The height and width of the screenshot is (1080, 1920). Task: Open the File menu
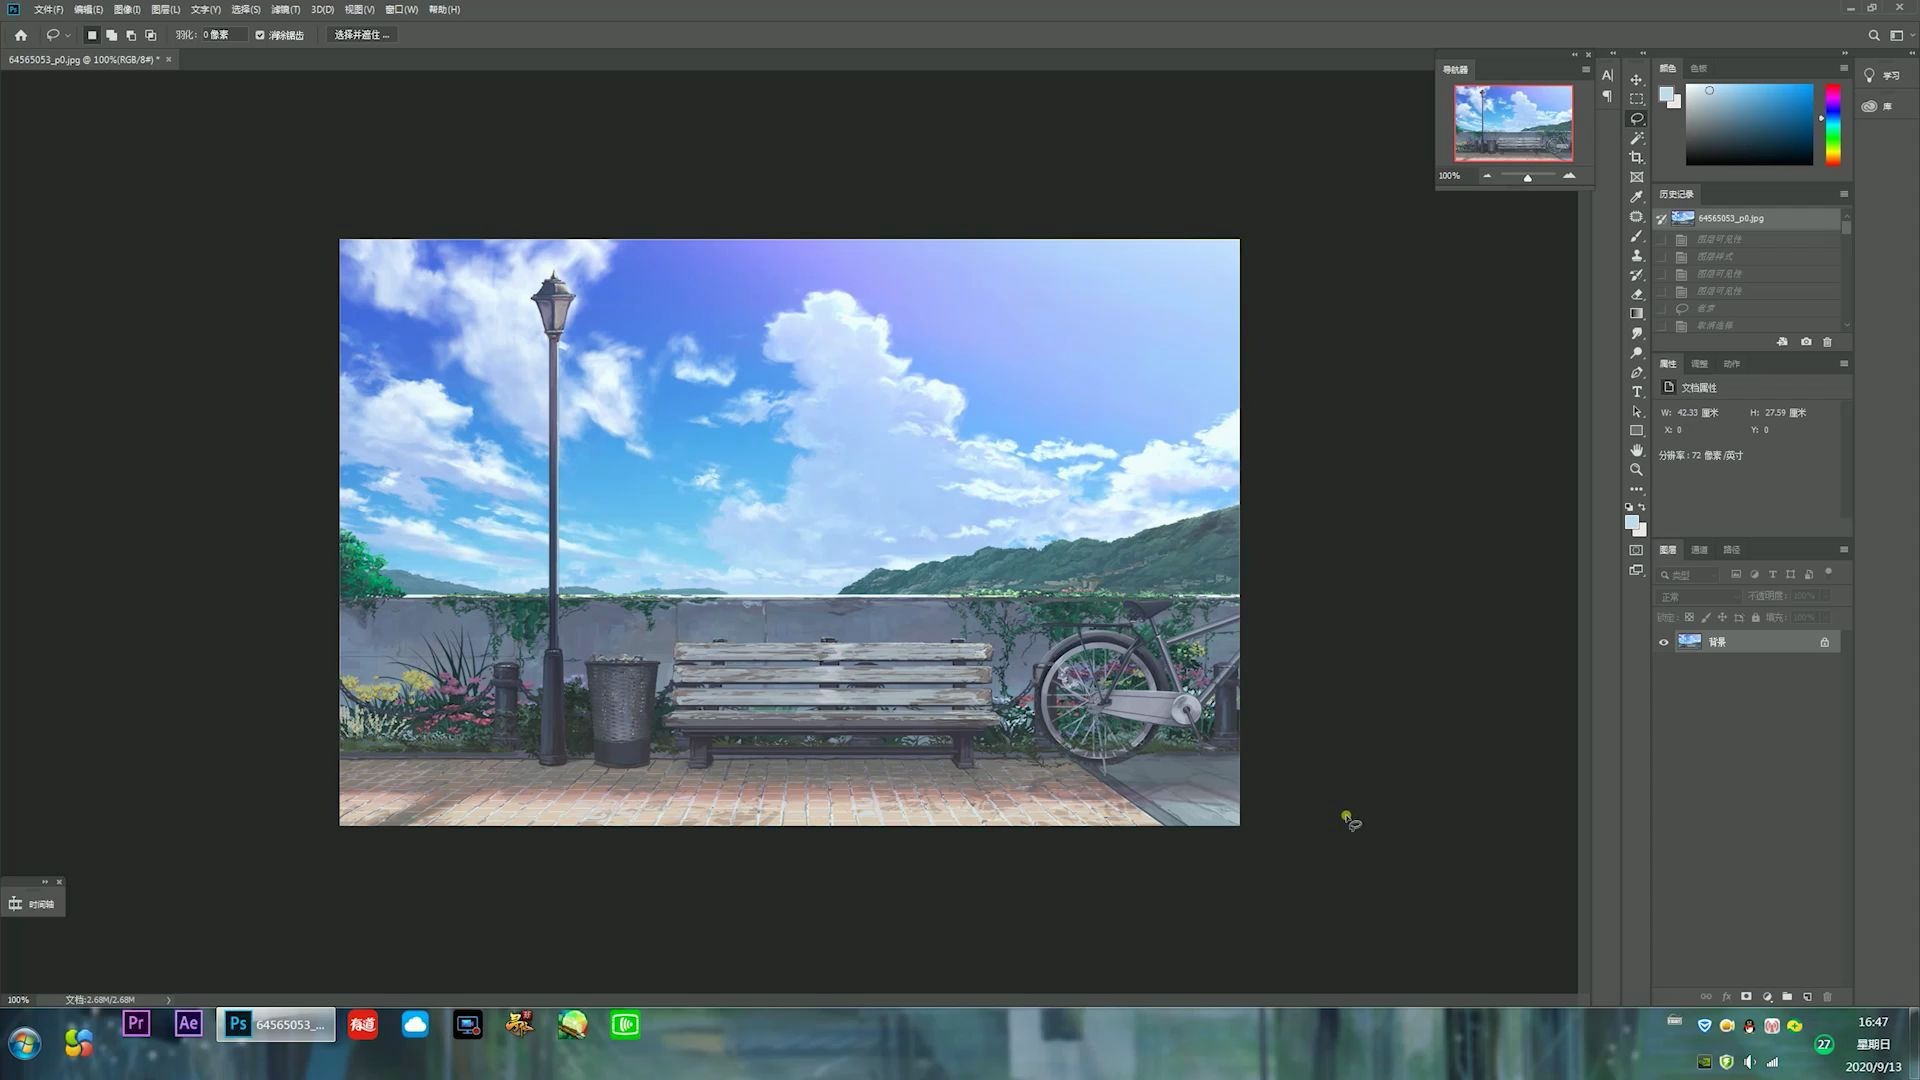click(48, 9)
